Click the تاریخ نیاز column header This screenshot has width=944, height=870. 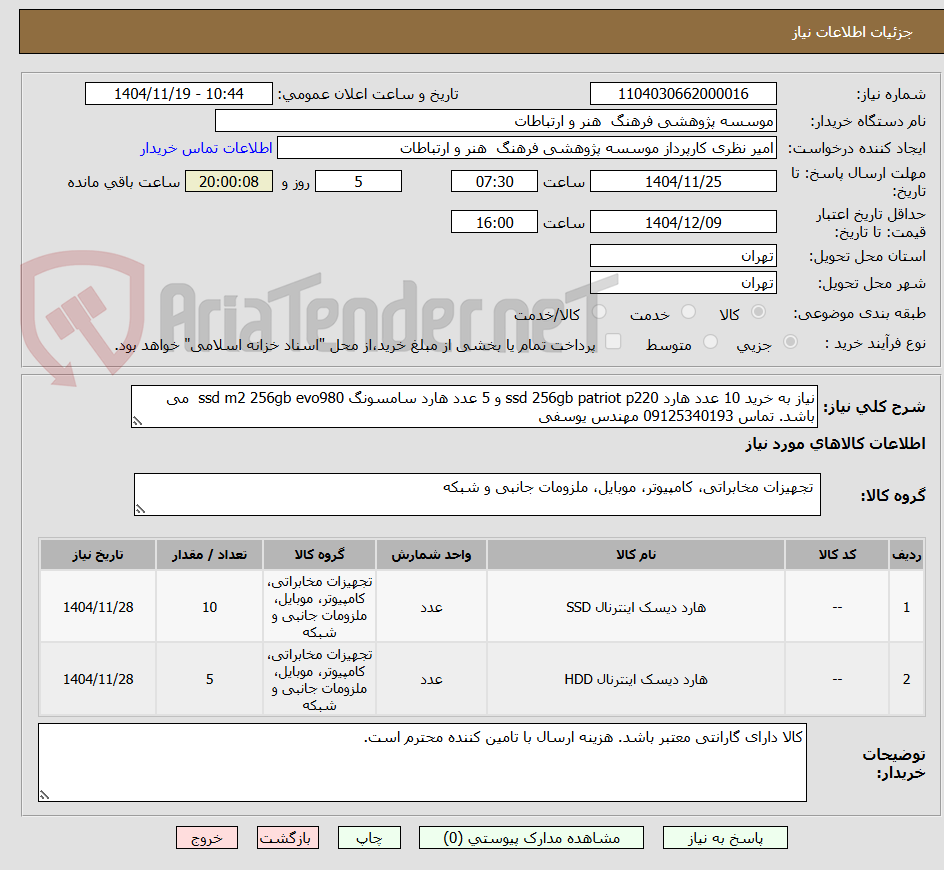(x=98, y=555)
